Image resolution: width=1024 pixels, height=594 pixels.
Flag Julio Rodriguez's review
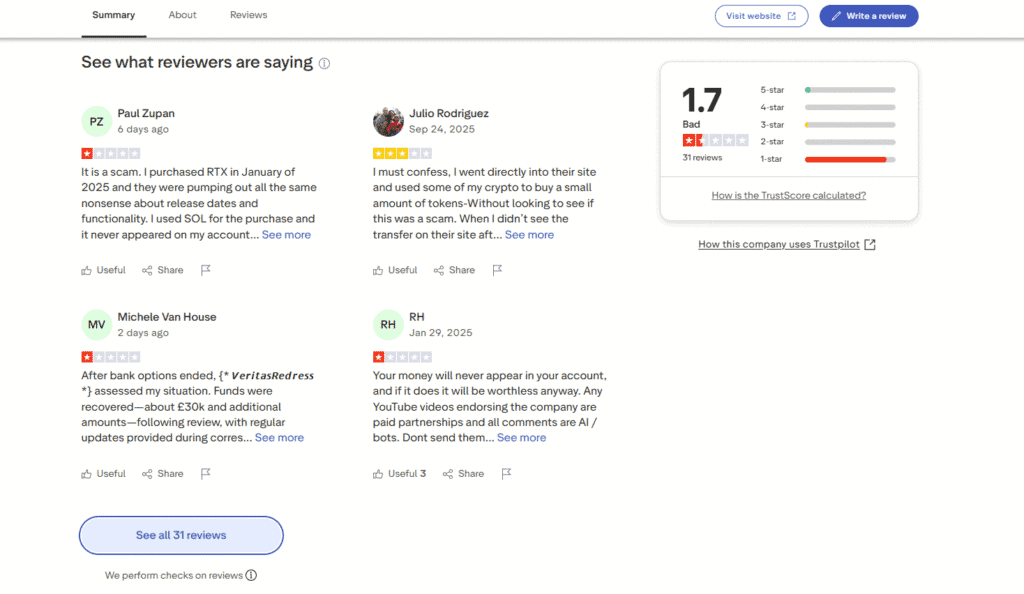point(497,270)
